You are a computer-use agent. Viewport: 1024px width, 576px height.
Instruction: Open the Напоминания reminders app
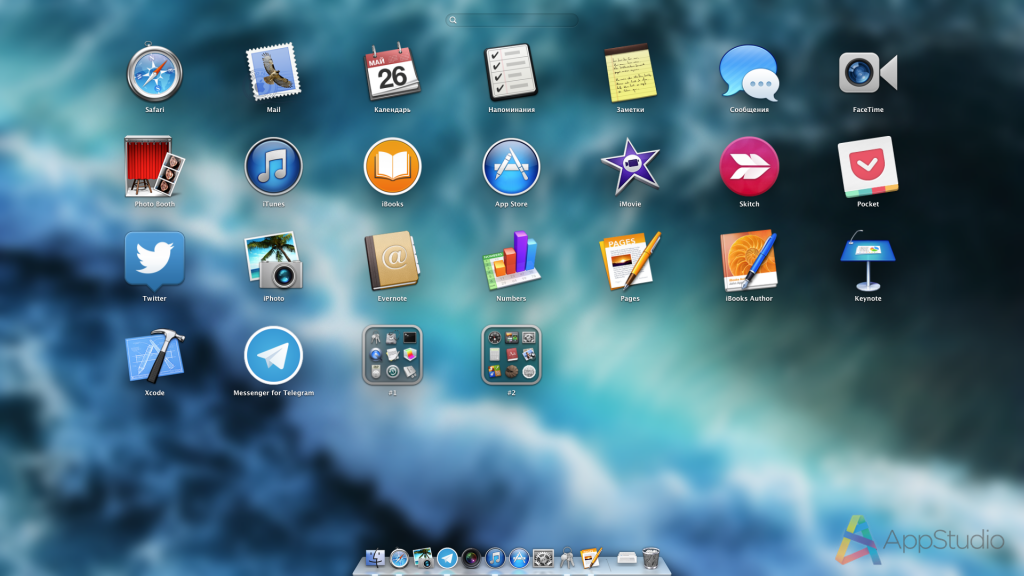pyautogui.click(x=511, y=72)
